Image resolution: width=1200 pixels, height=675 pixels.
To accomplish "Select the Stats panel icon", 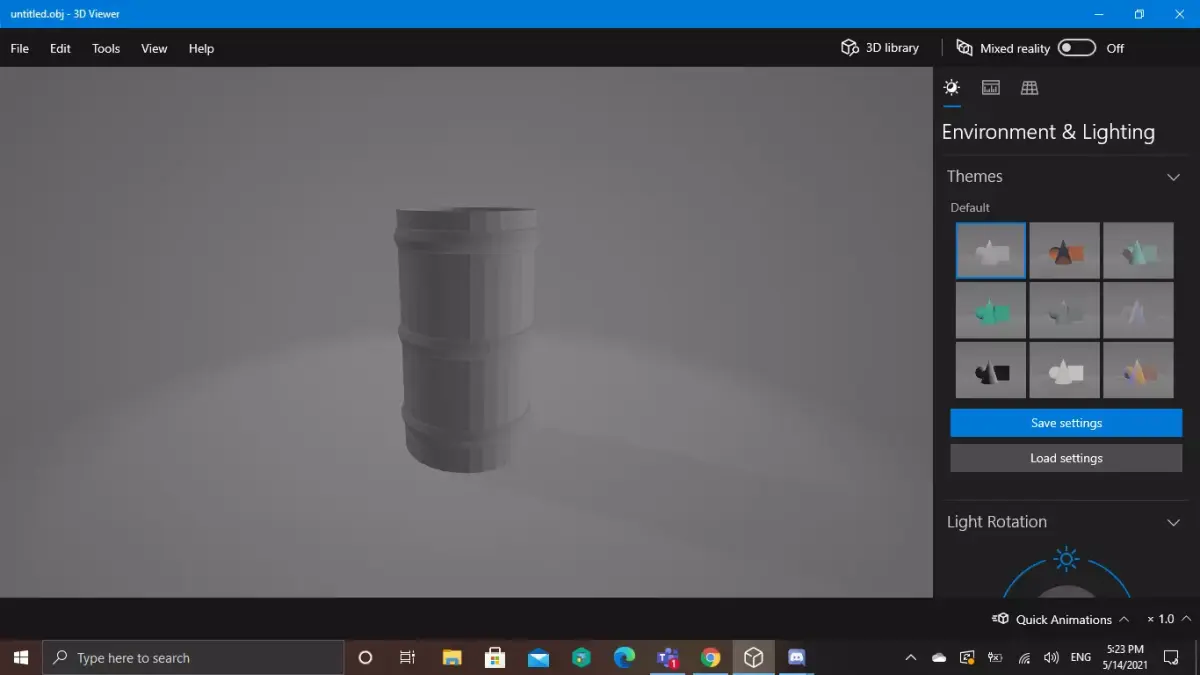I will tap(990, 87).
